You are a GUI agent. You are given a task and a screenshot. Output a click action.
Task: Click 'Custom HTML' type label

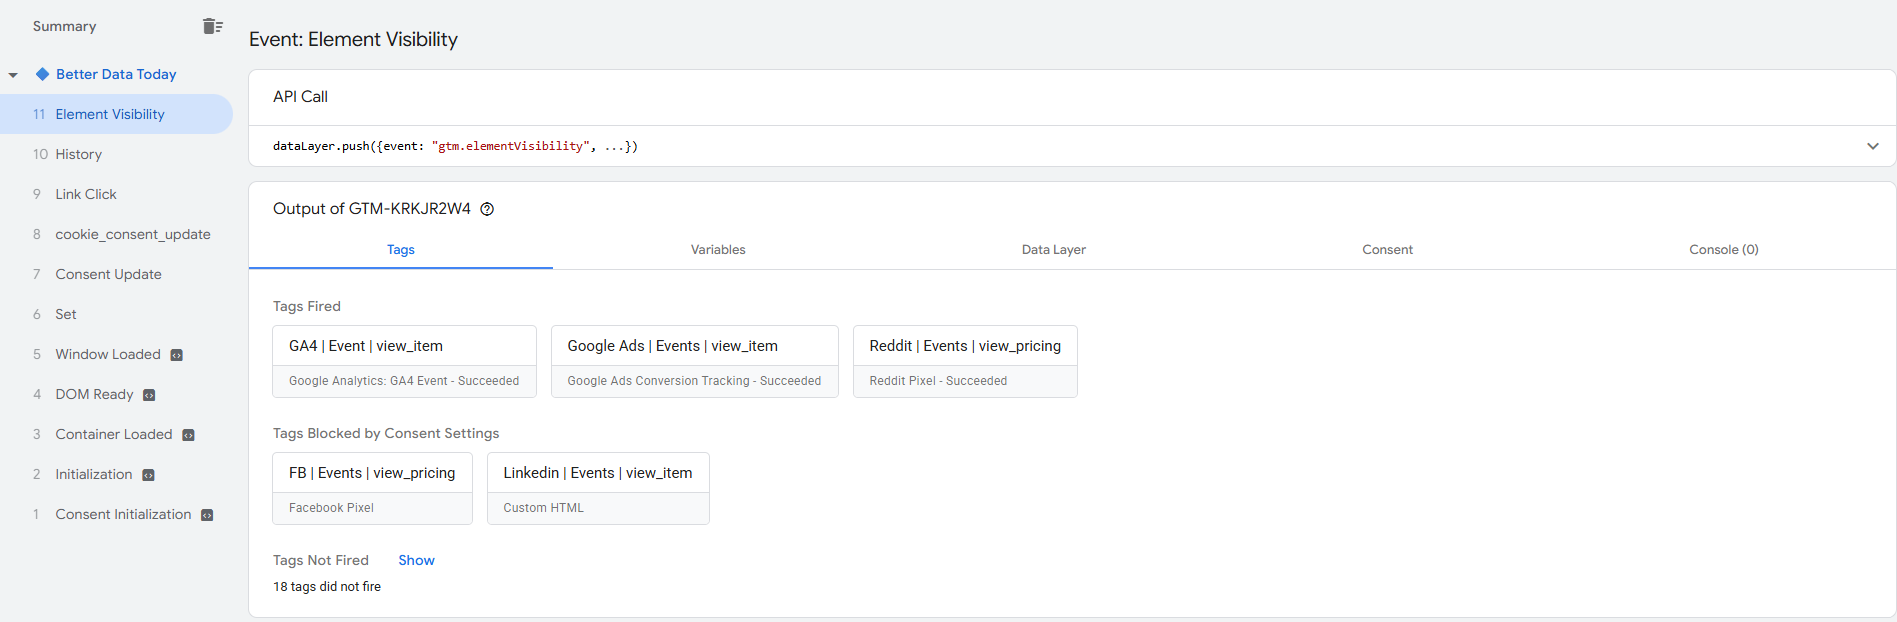(x=543, y=508)
